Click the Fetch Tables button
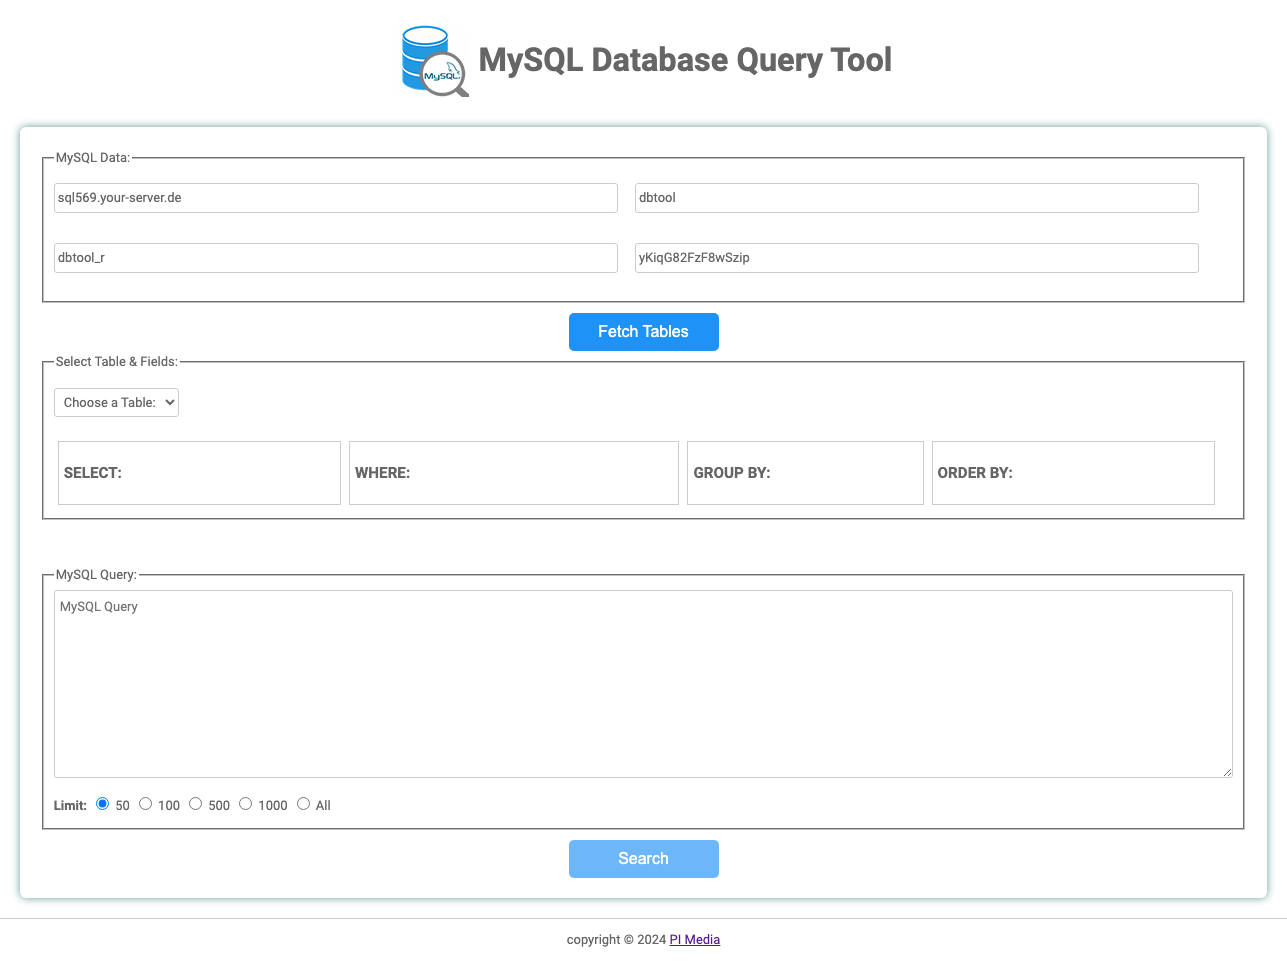Viewport: 1287px width, 961px height. tap(644, 332)
